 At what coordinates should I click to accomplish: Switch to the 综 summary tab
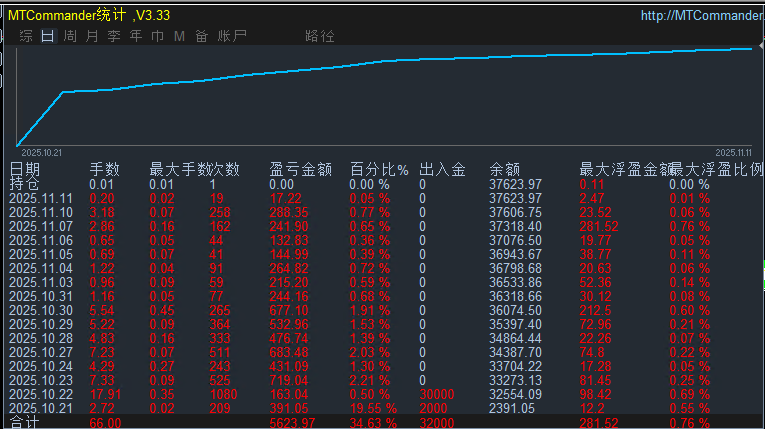26,36
